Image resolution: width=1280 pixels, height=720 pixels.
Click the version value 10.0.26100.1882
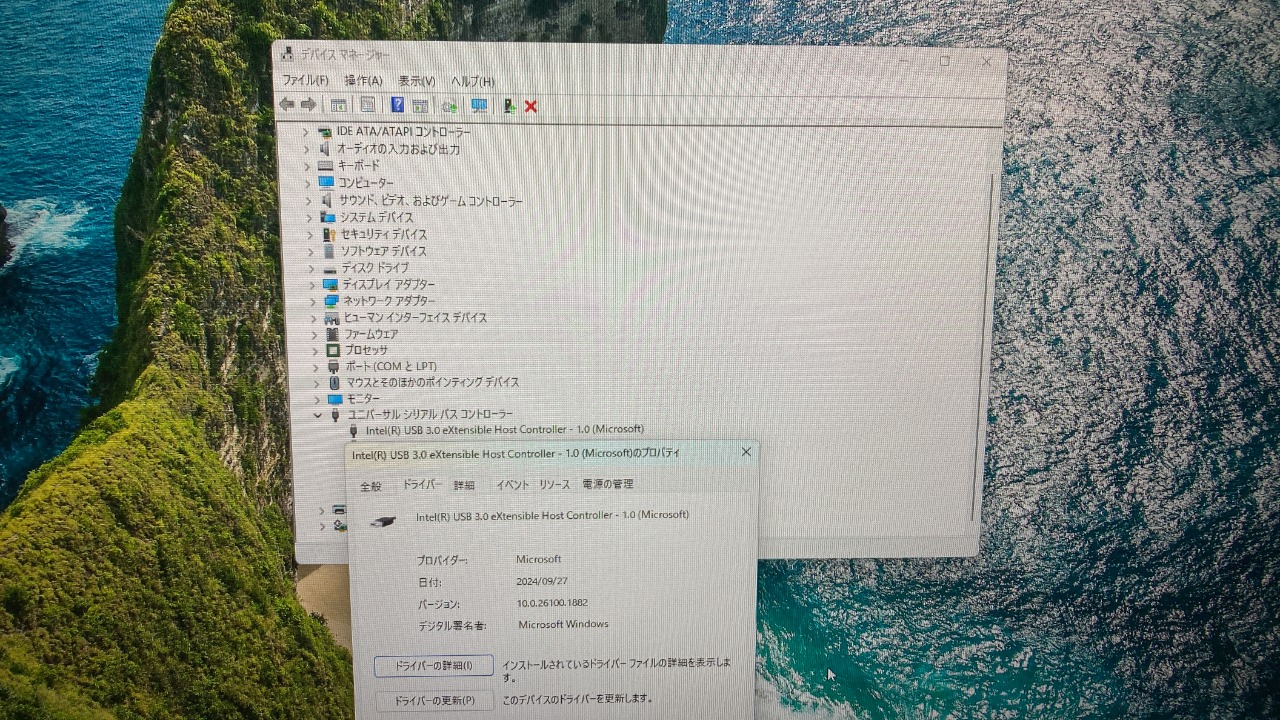pyautogui.click(x=552, y=603)
